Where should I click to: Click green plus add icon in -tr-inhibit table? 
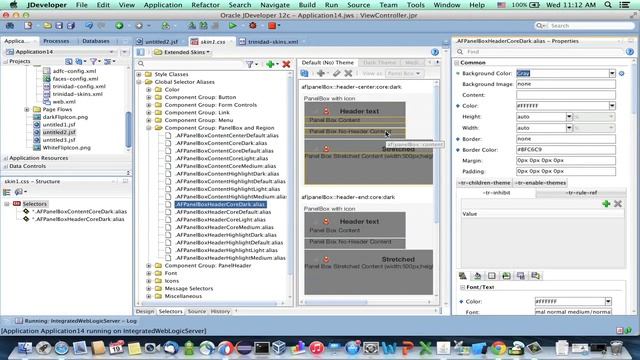tap(606, 204)
